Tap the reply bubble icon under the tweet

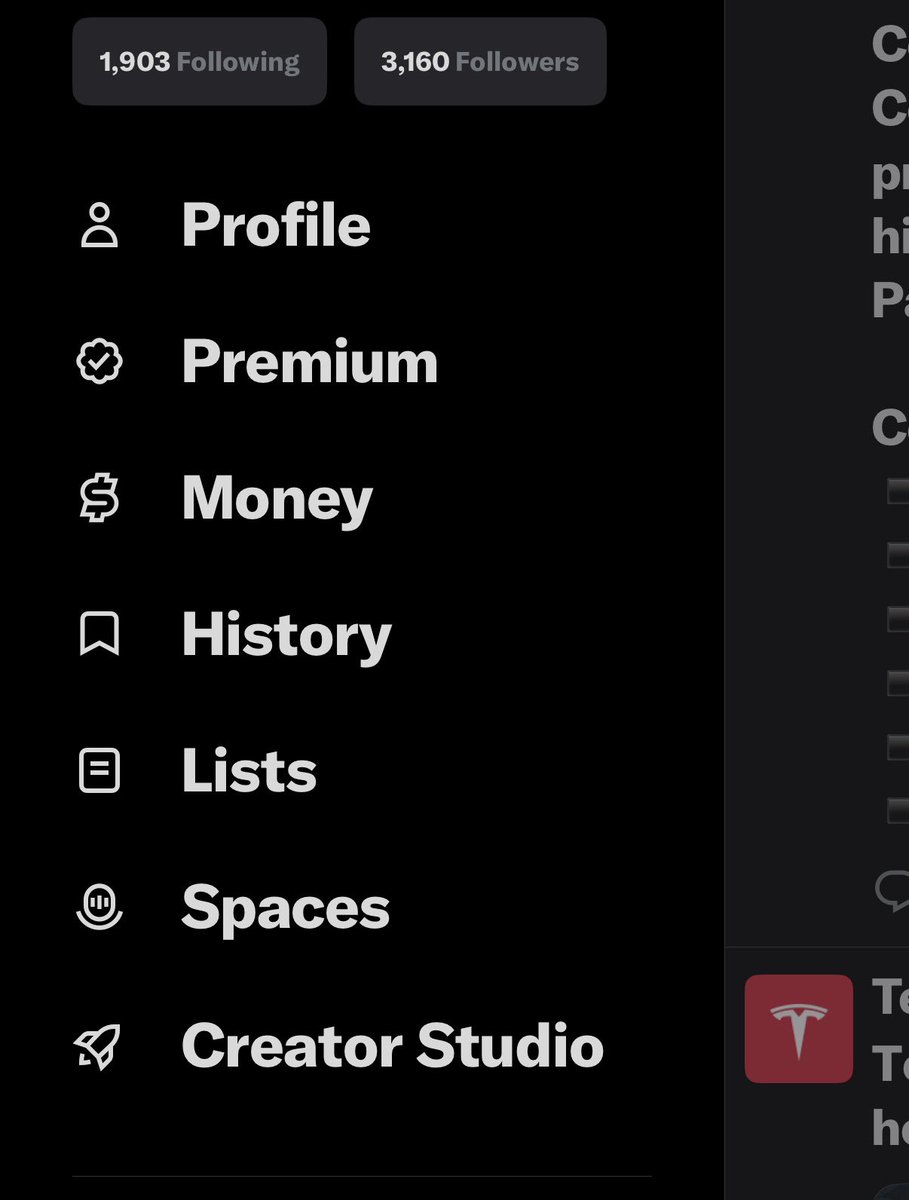pyautogui.click(x=892, y=888)
